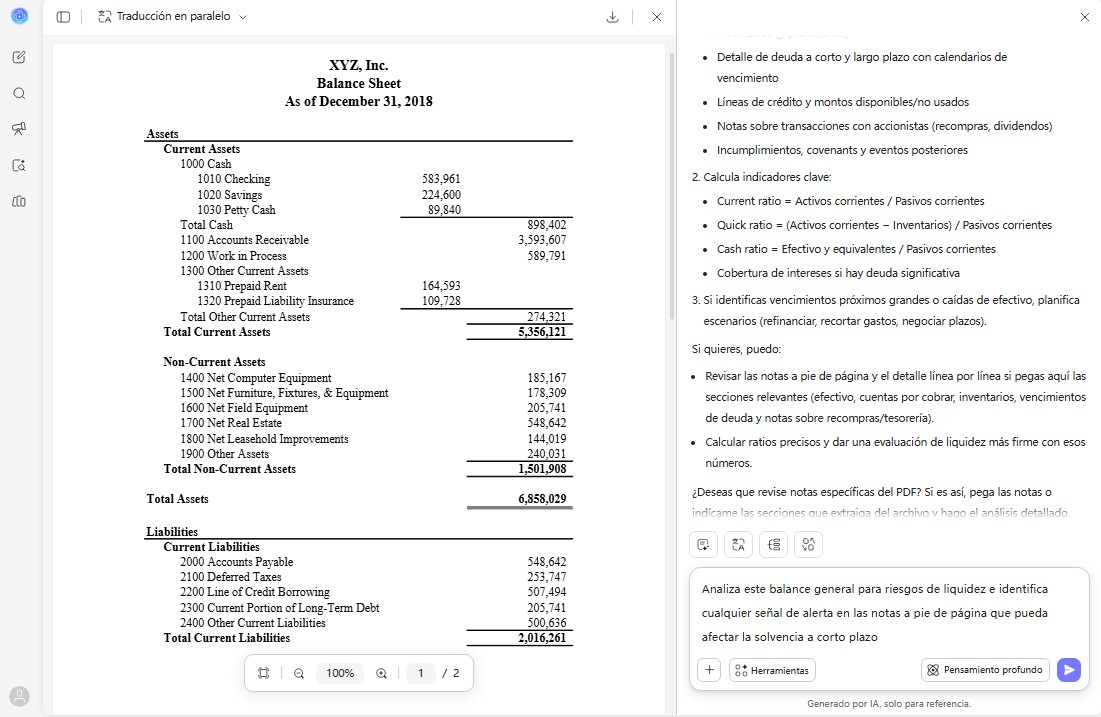Click 'Liabilities' section heading
Viewport: 1101px width, 717px height.
tap(172, 532)
